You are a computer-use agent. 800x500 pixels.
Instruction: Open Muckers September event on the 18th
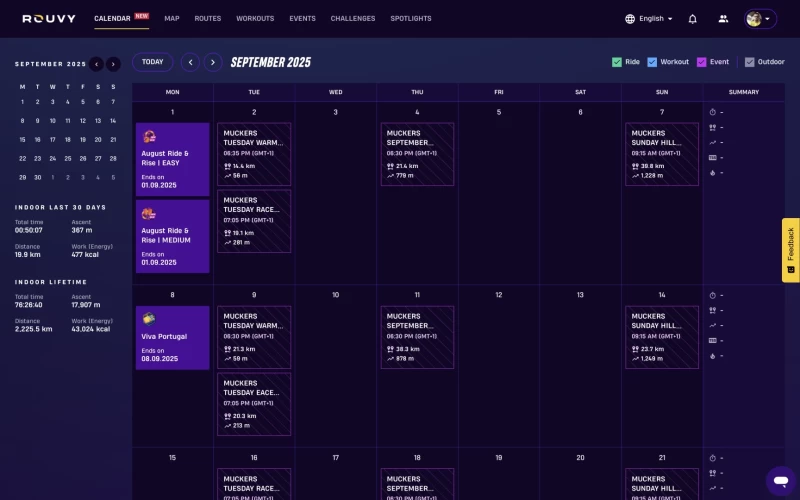(x=417, y=484)
